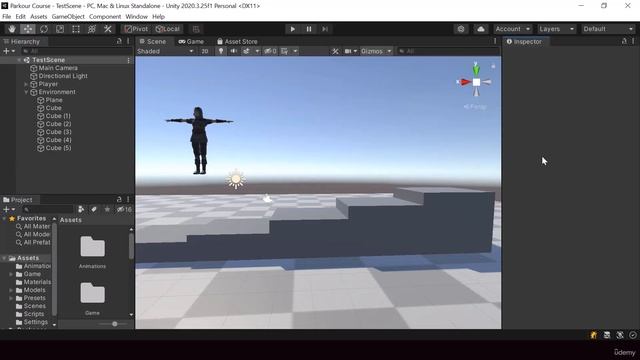Click the scene search field

pos(448,51)
